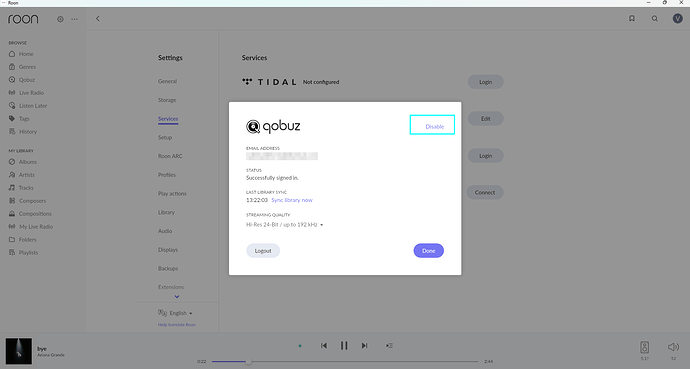This screenshot has height=369, width=690.
Task: Click the Sync library now link
Action: tap(292, 200)
